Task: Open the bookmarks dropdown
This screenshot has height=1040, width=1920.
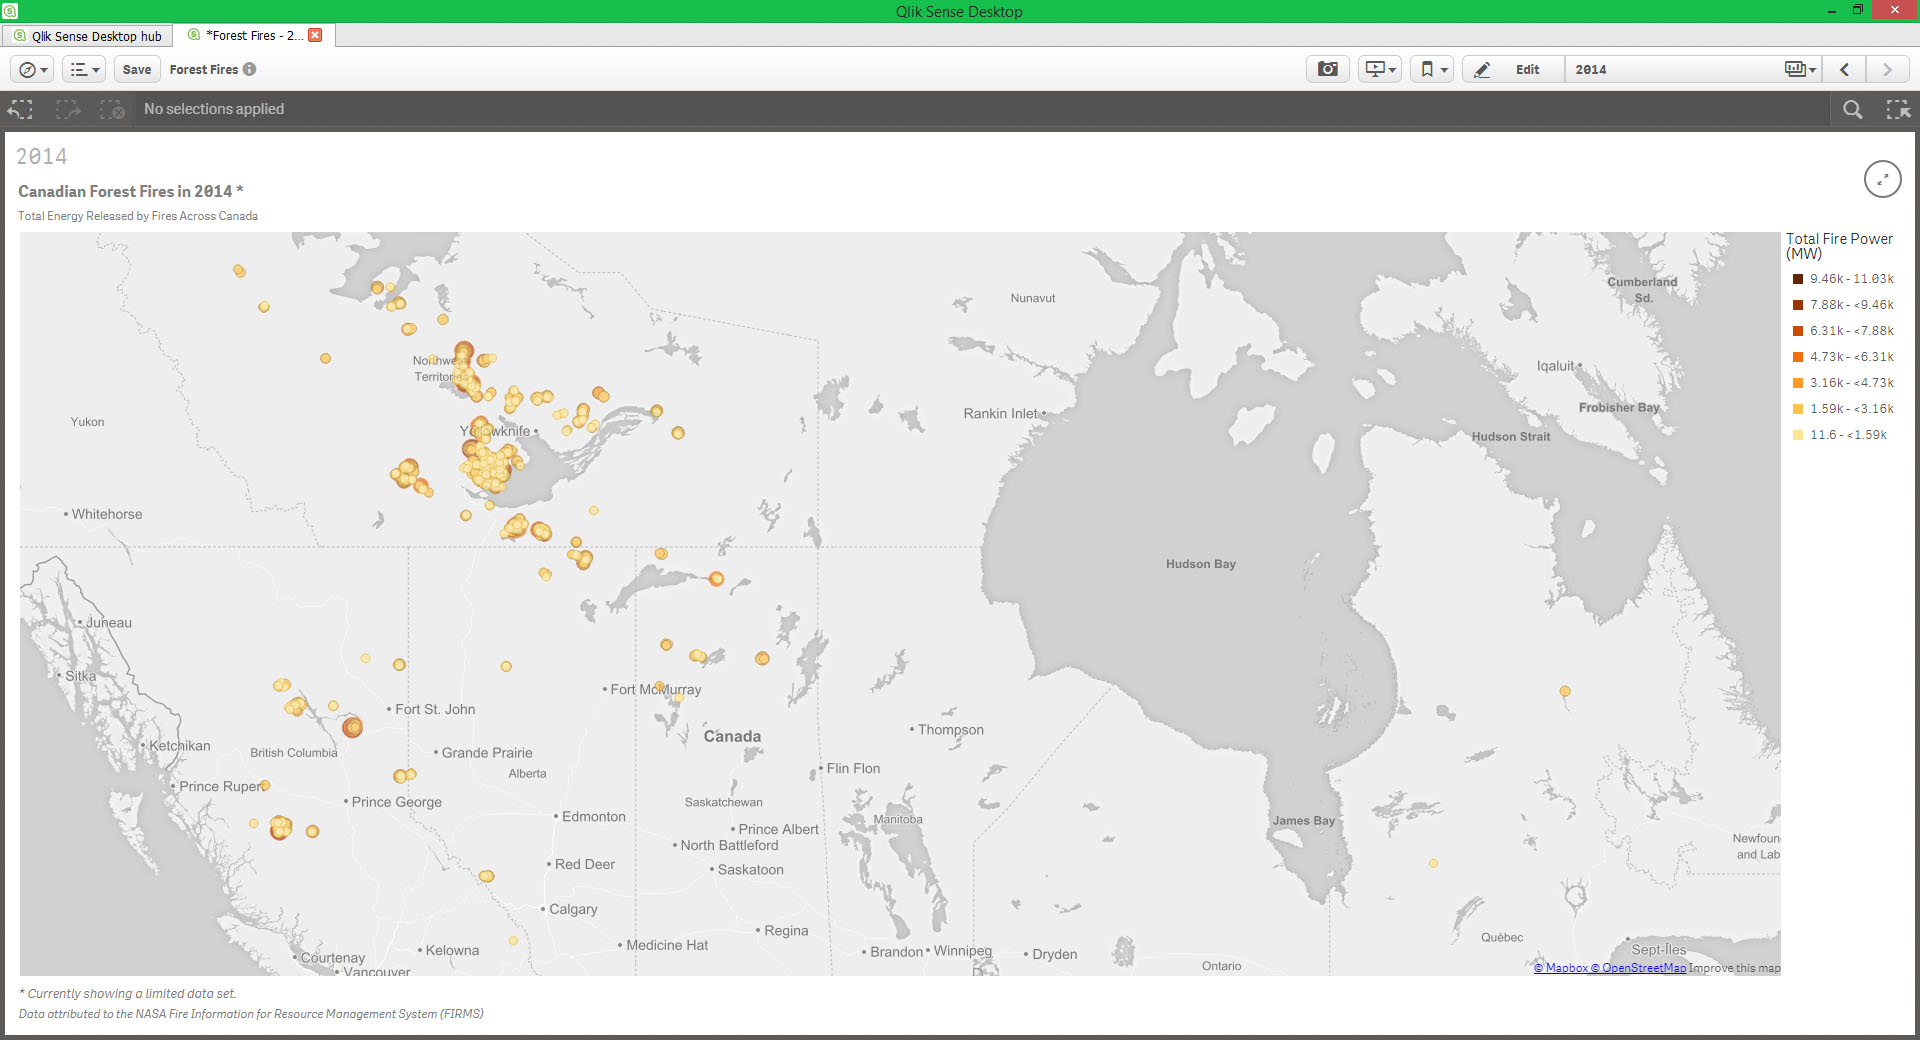Action: [1432, 69]
